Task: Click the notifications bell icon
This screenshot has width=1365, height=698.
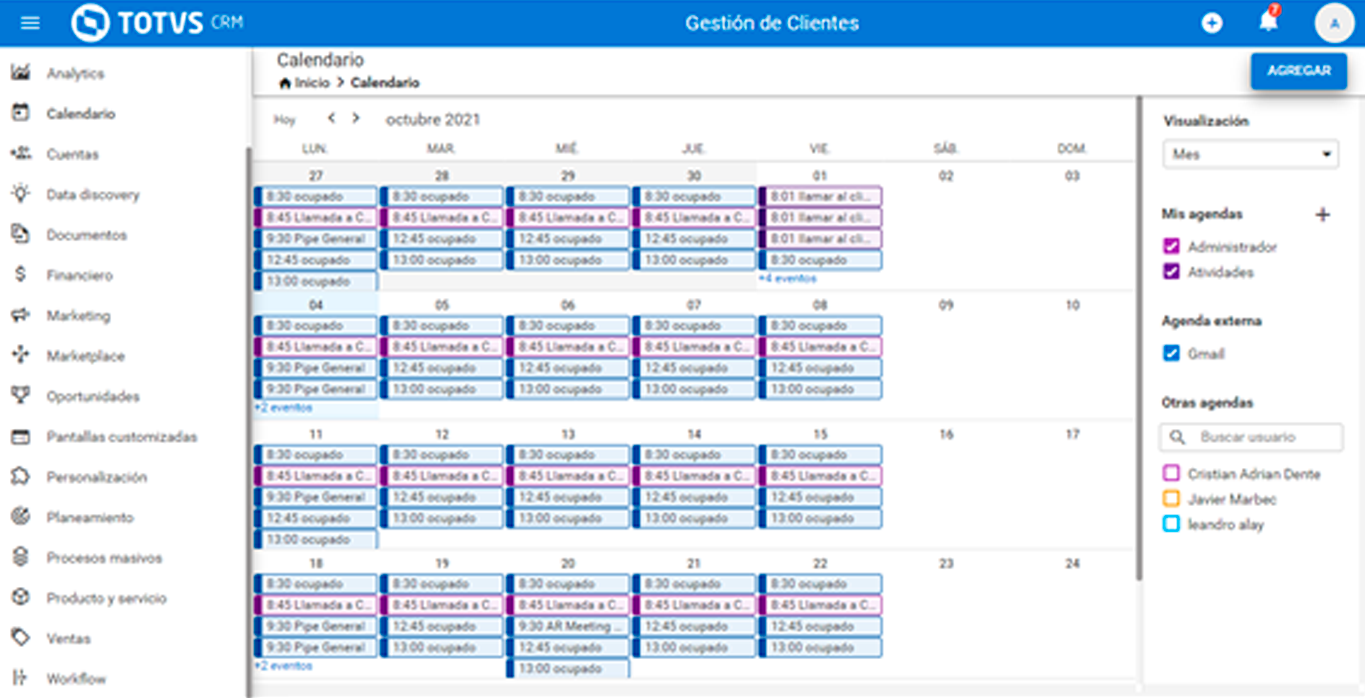Action: point(1268,22)
